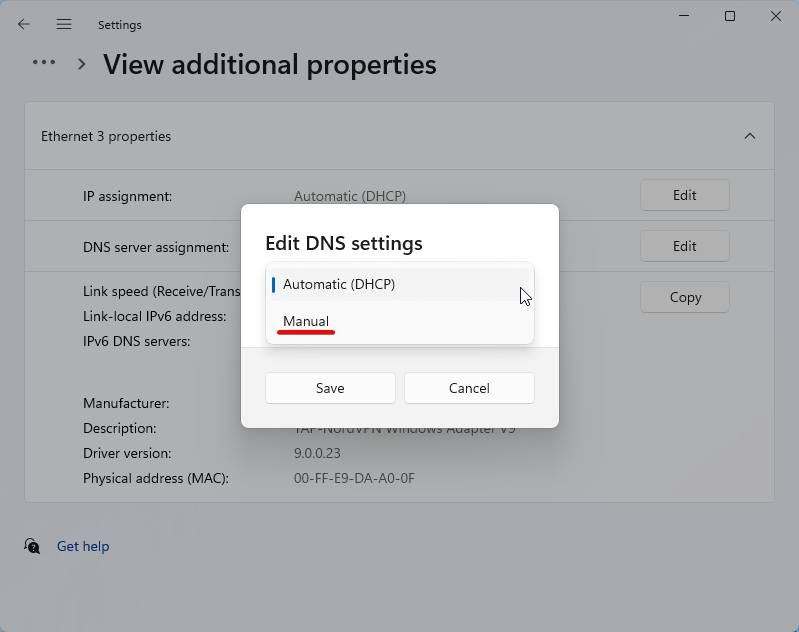Open the hamburger navigation menu
Screen dimensions: 799x632
coord(64,24)
